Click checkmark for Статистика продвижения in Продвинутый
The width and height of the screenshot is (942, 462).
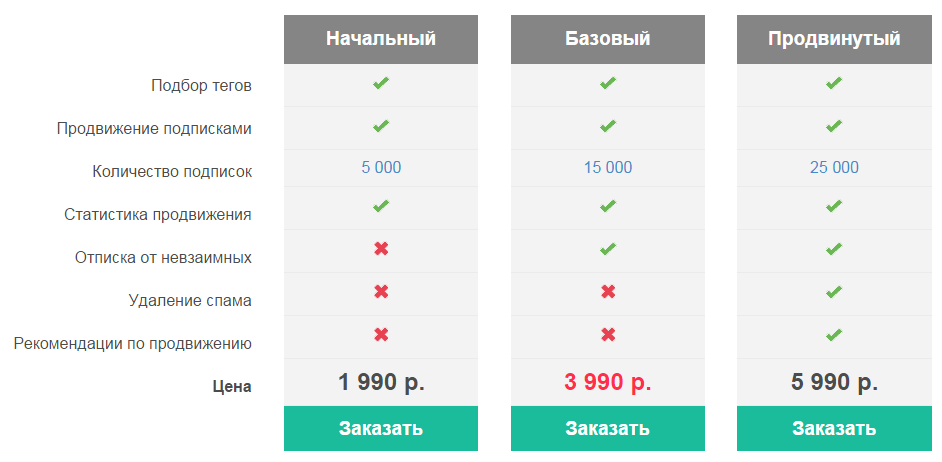pos(834,206)
